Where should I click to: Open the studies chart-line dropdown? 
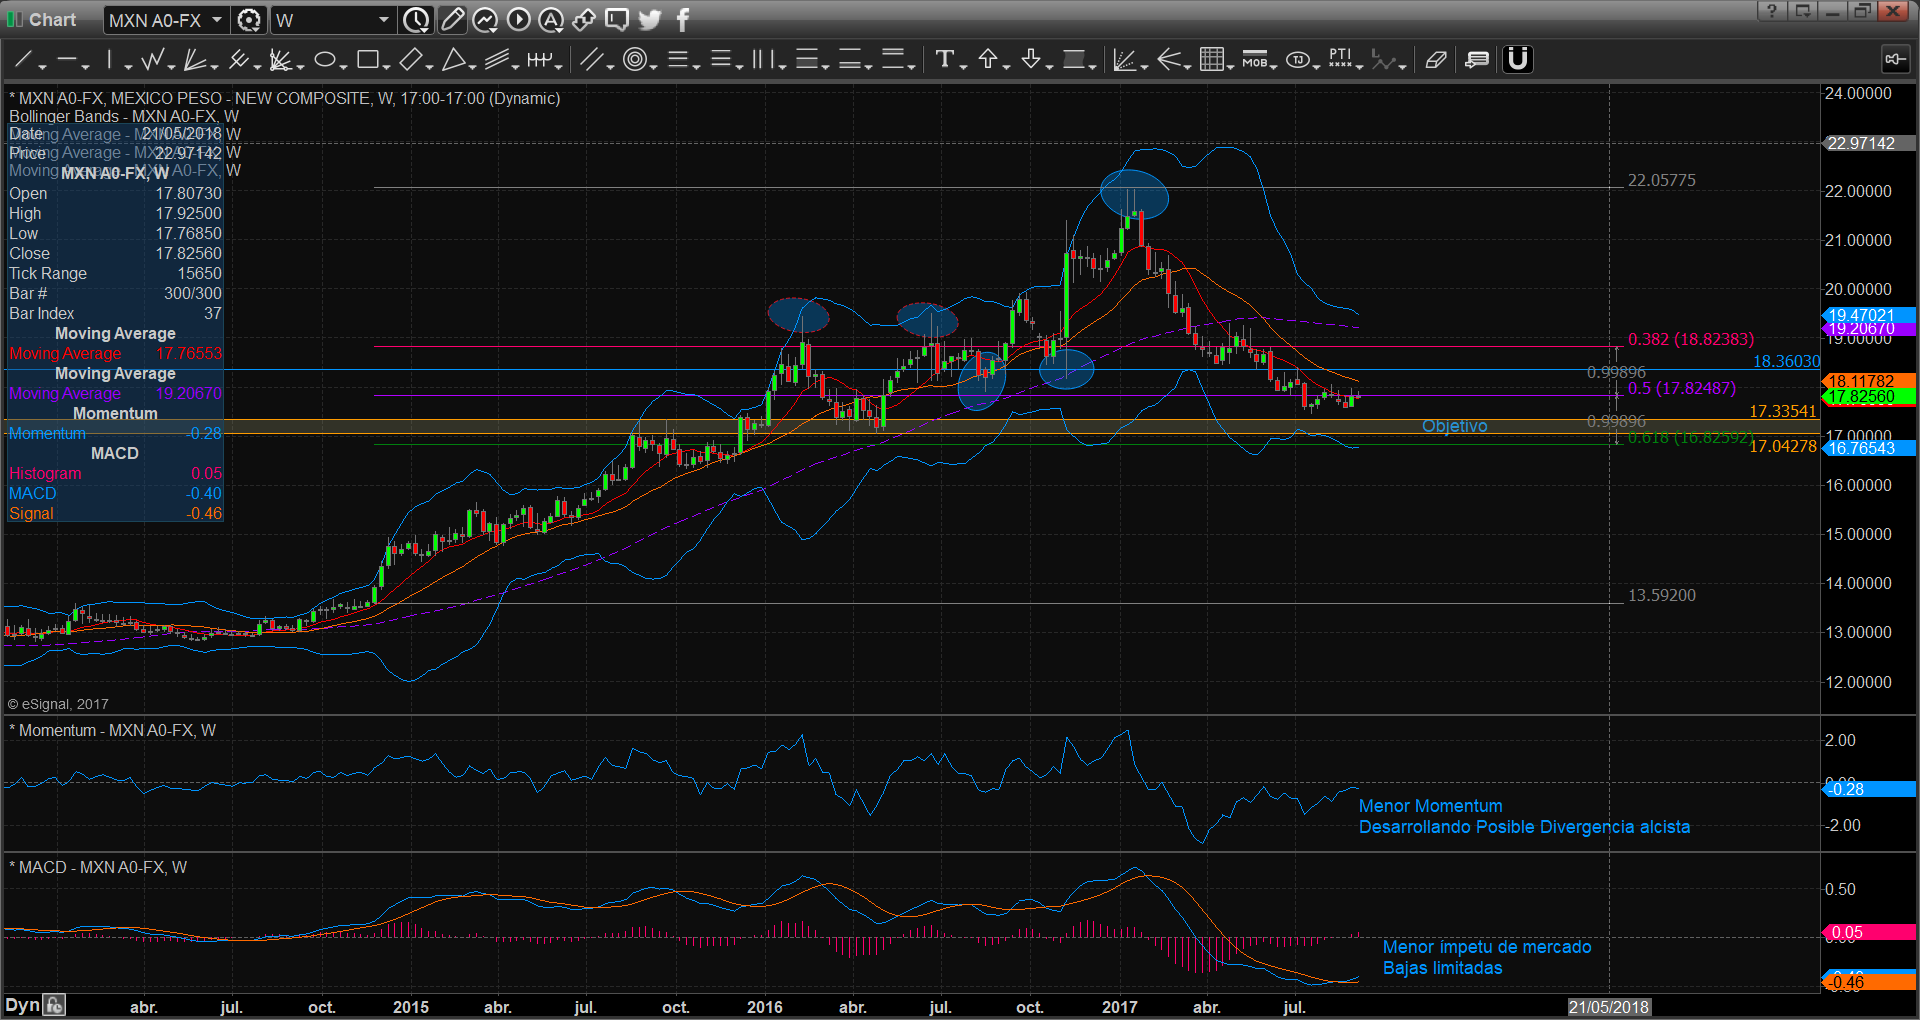[485, 19]
